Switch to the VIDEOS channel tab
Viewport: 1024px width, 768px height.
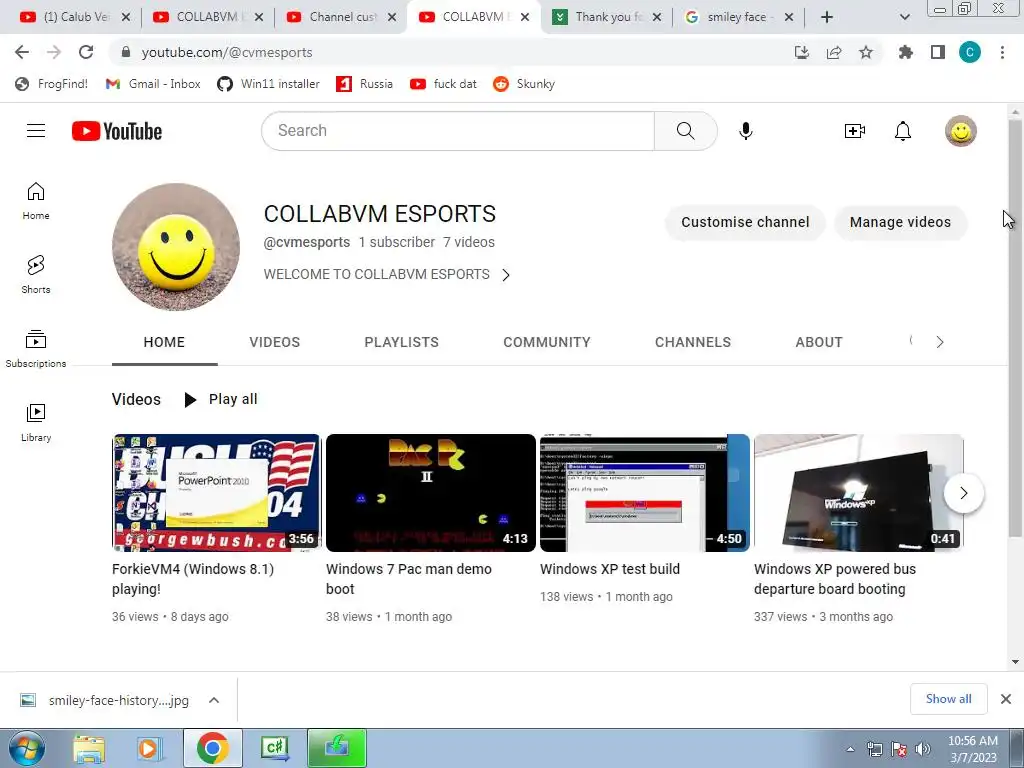275,342
